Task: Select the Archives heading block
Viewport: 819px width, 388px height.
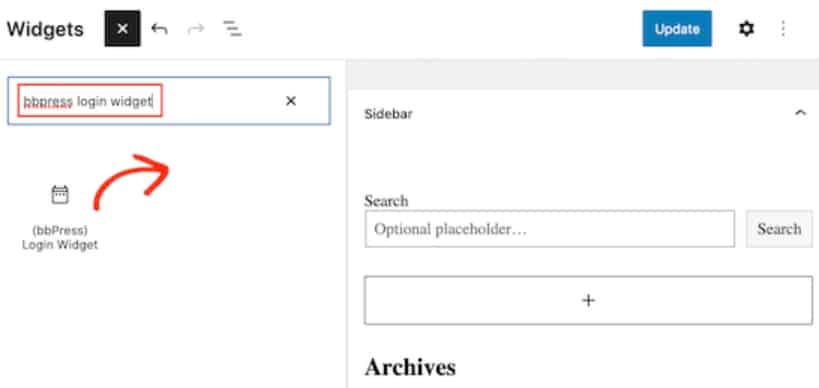Action: [410, 367]
